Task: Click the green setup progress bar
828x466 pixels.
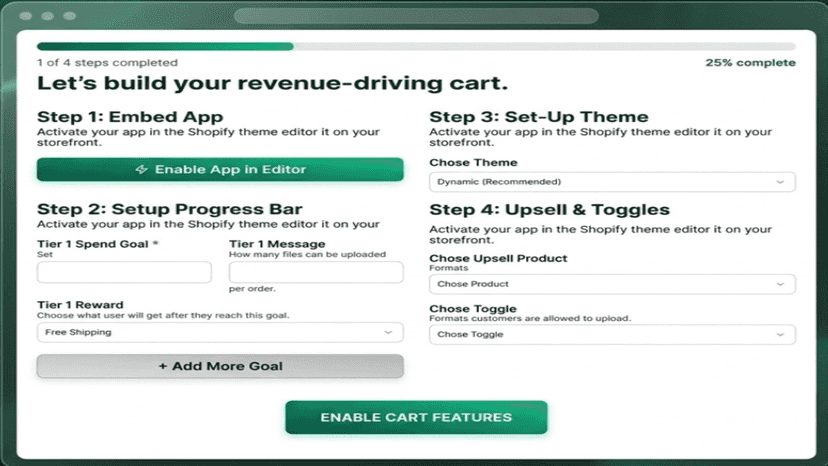Action: [x=165, y=46]
